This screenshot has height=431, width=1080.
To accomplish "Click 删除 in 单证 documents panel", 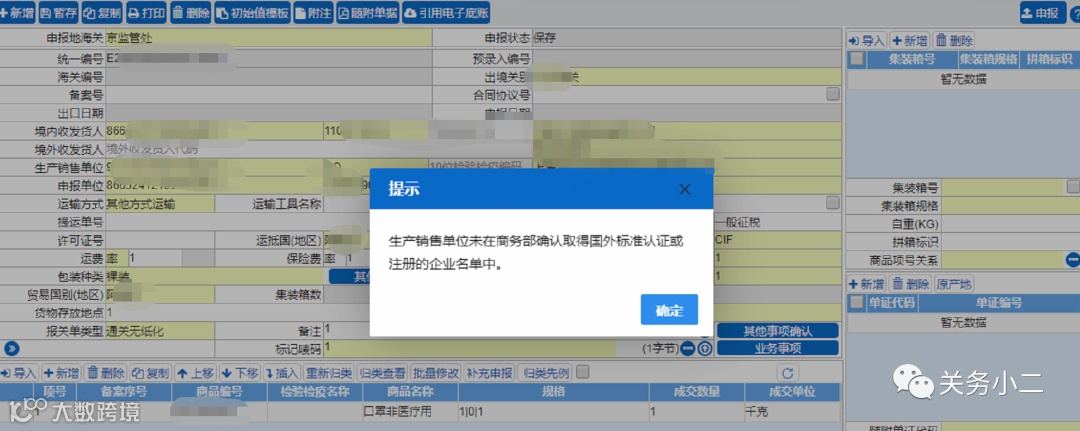I will [911, 284].
